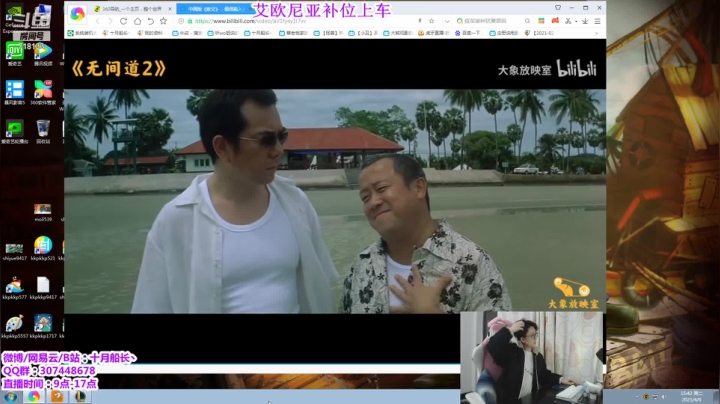Open the kkpkkp577 desktop shortcut
Image resolution: width=720 pixels, height=404 pixels.
tap(14, 288)
